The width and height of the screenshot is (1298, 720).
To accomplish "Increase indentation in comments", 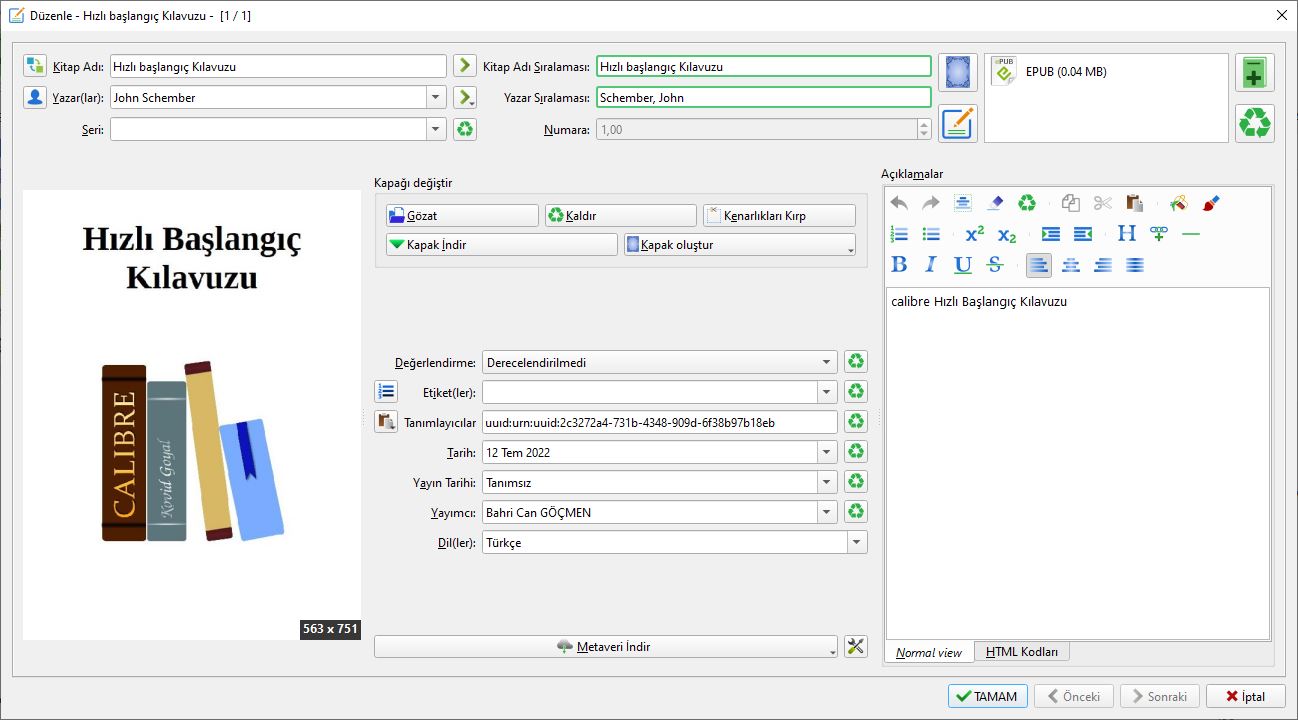I will (1050, 234).
